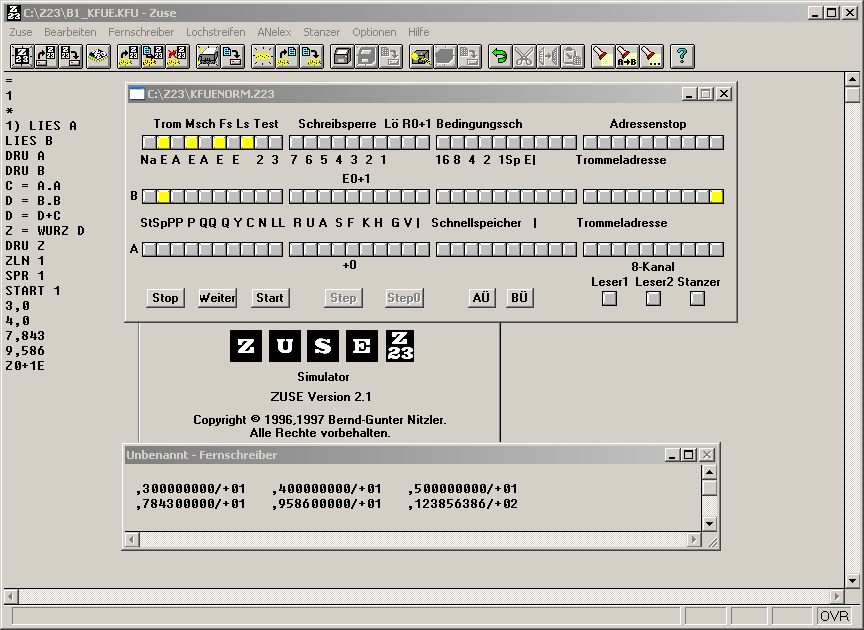Click the green undo arrow icon

coord(500,56)
